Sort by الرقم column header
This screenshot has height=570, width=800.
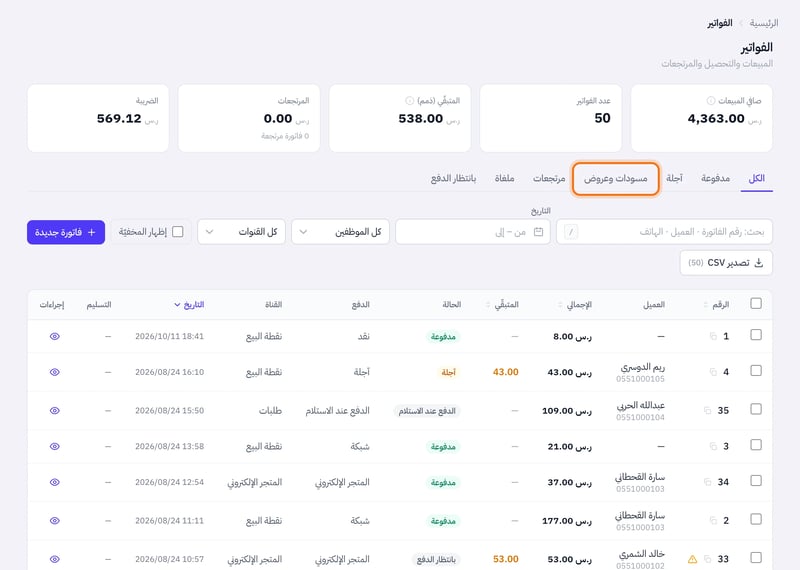coord(716,305)
